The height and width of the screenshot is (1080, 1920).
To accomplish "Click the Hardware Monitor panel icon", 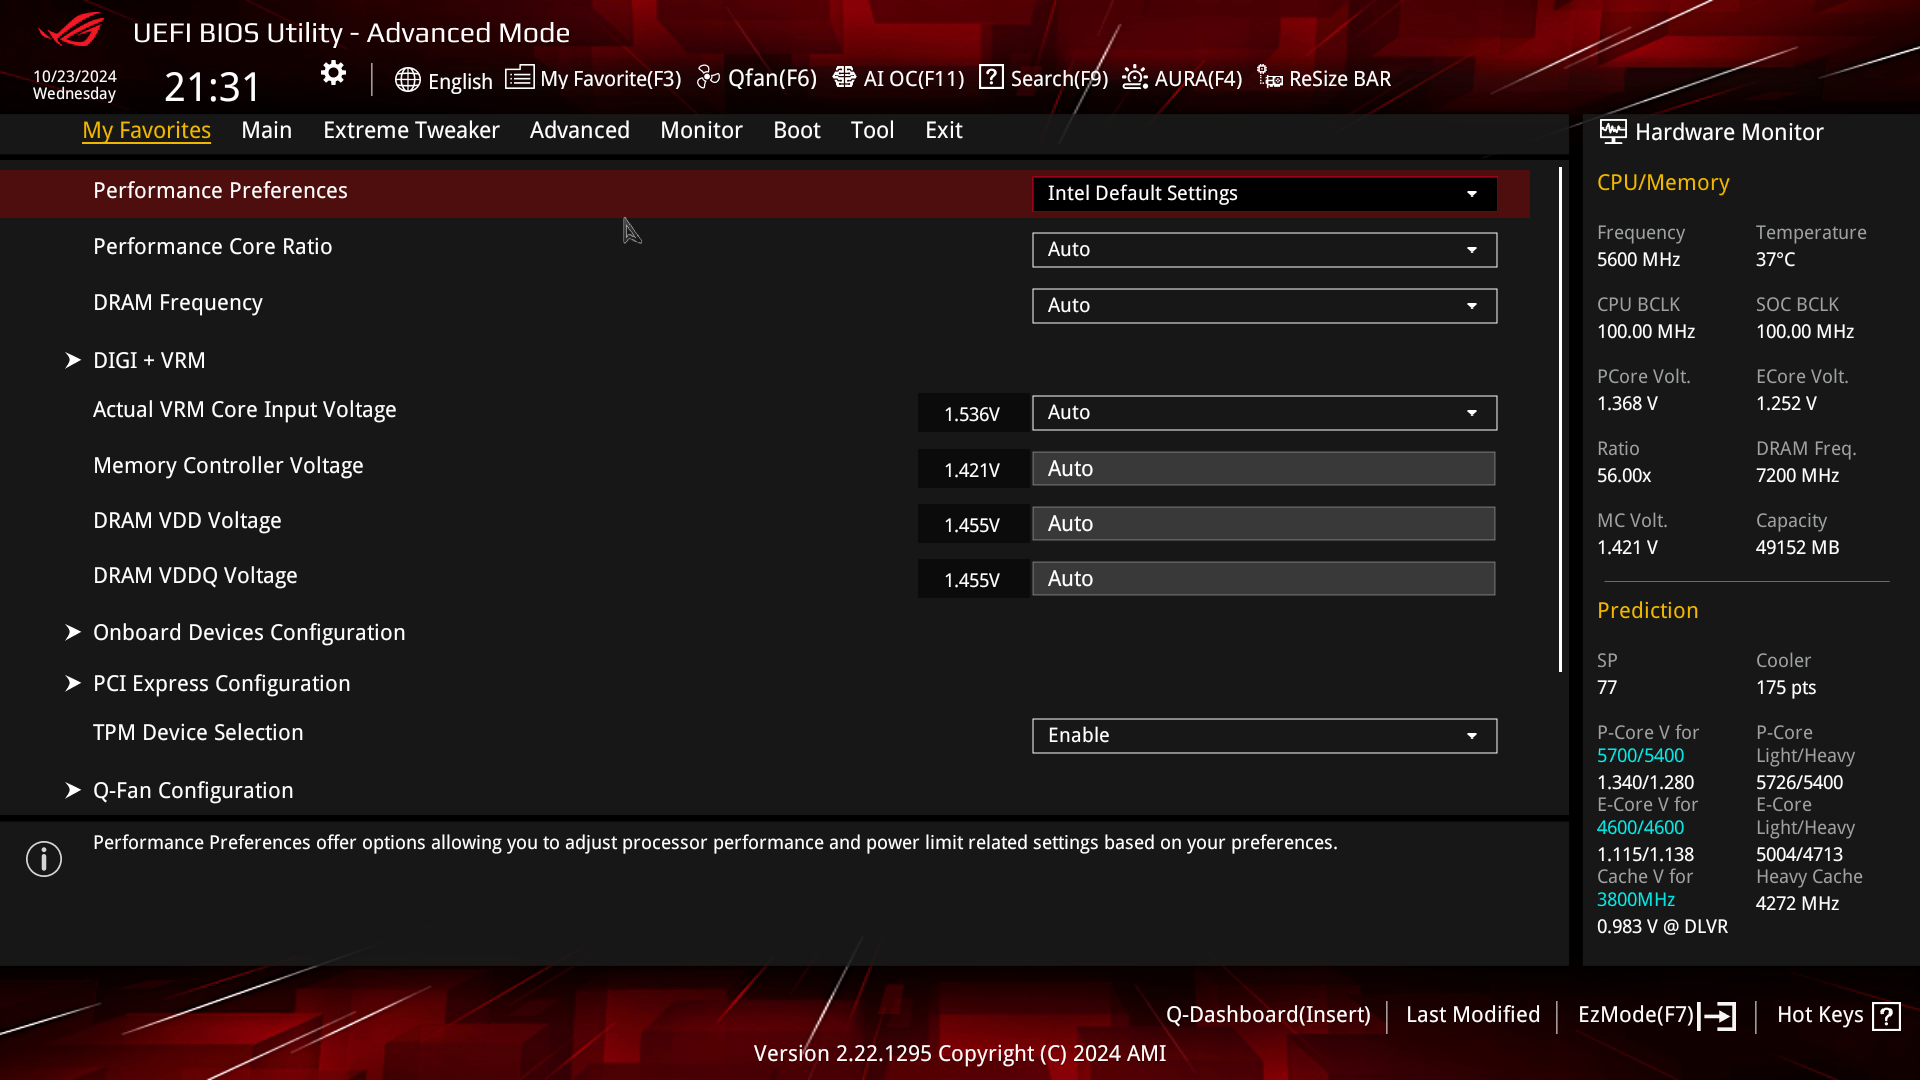I will point(1613,131).
